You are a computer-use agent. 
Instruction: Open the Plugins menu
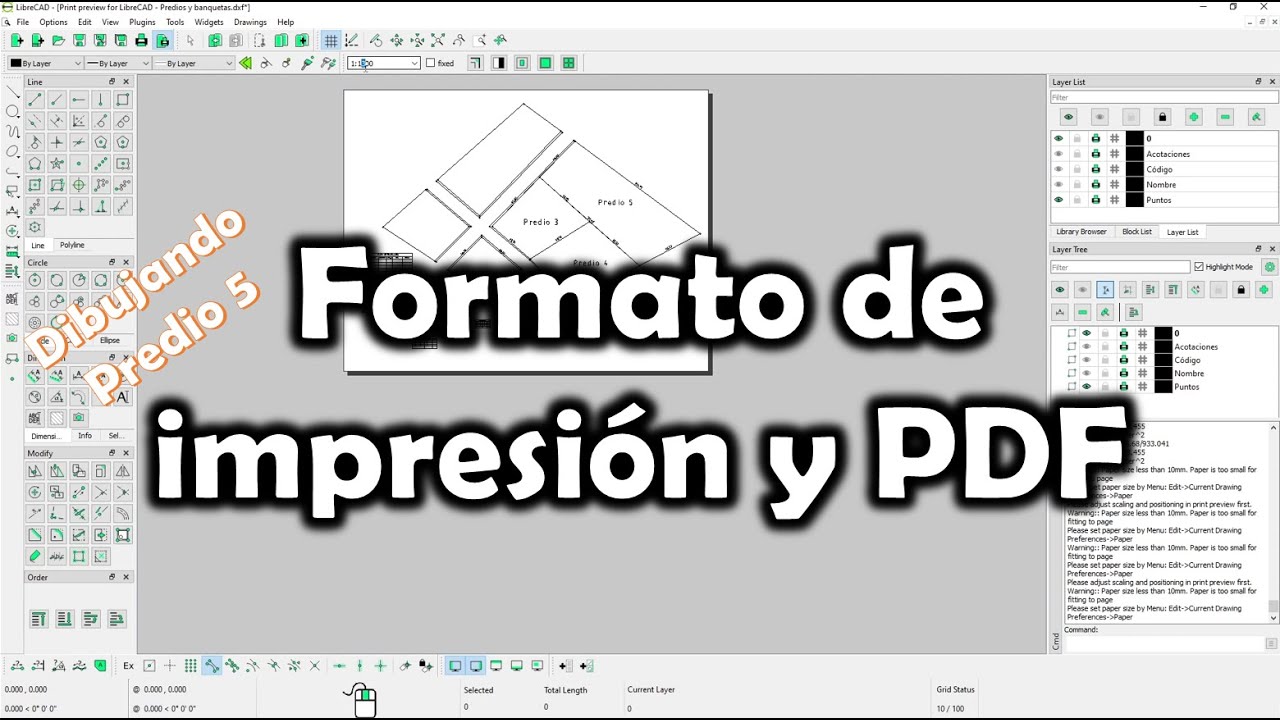142,22
